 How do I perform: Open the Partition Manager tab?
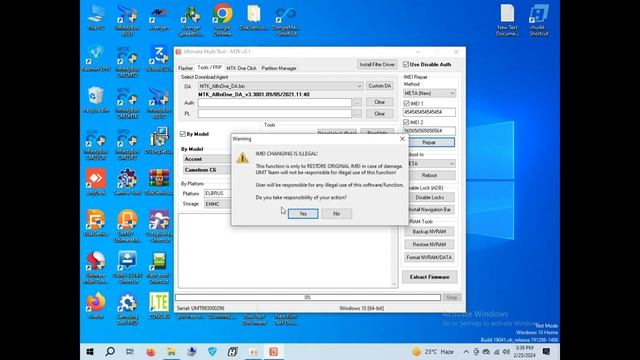pyautogui.click(x=279, y=68)
